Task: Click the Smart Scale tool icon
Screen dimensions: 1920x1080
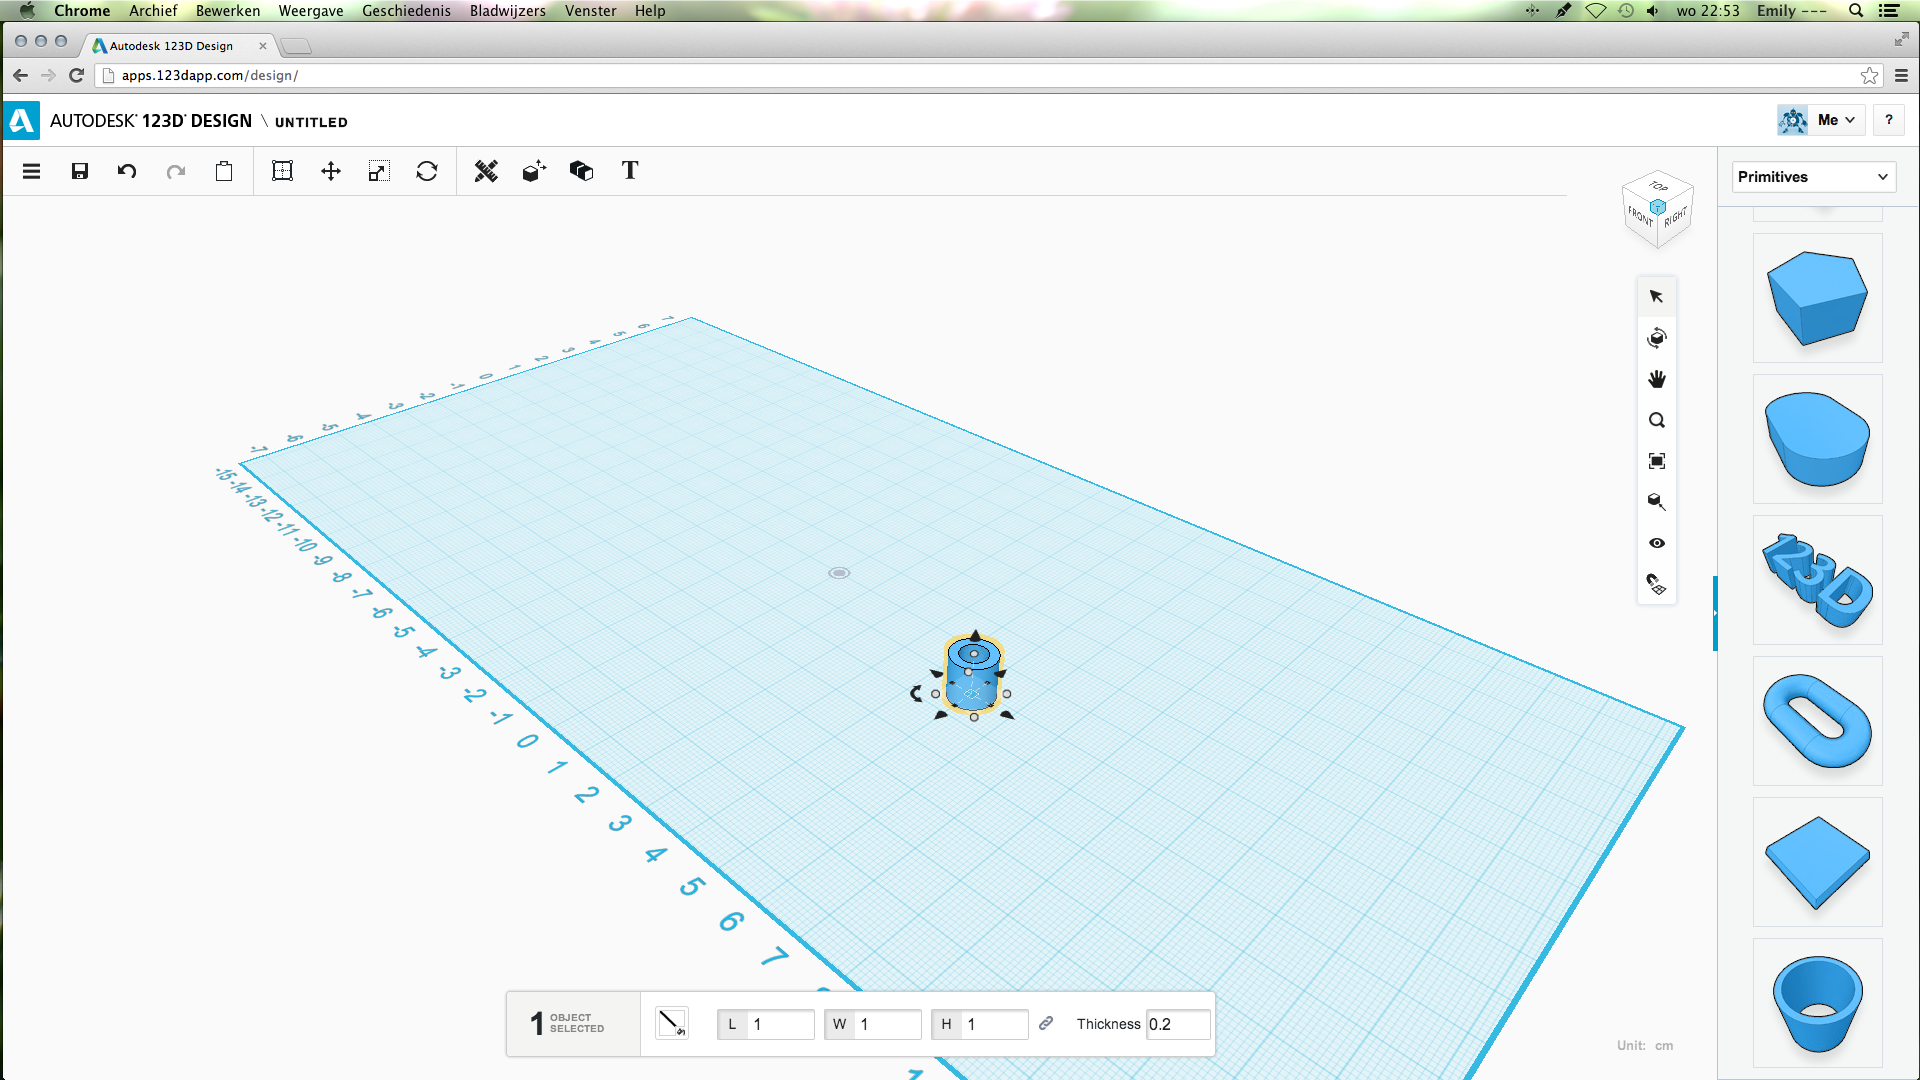Action: point(377,171)
